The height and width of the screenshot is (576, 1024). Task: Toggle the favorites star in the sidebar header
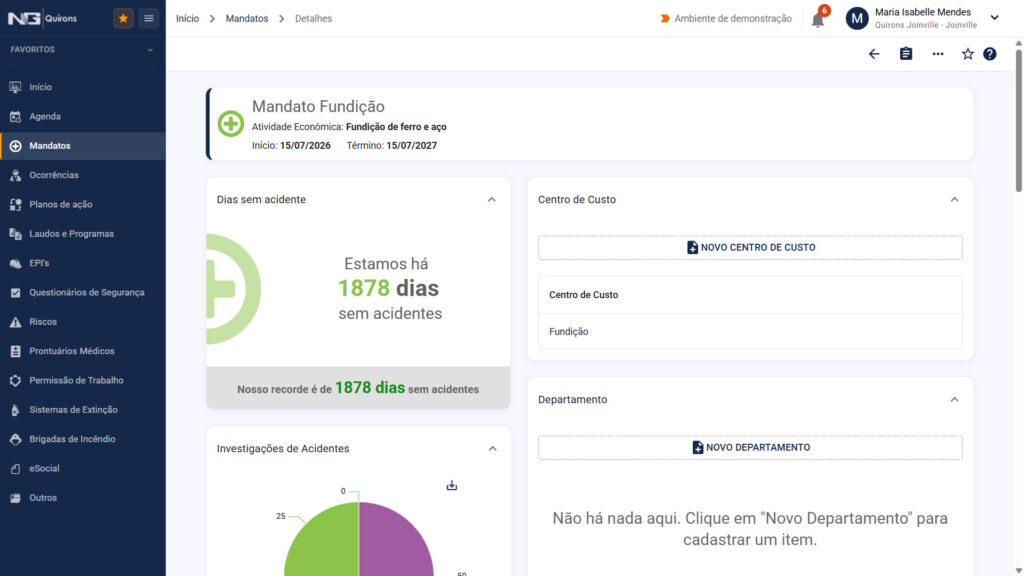[123, 18]
